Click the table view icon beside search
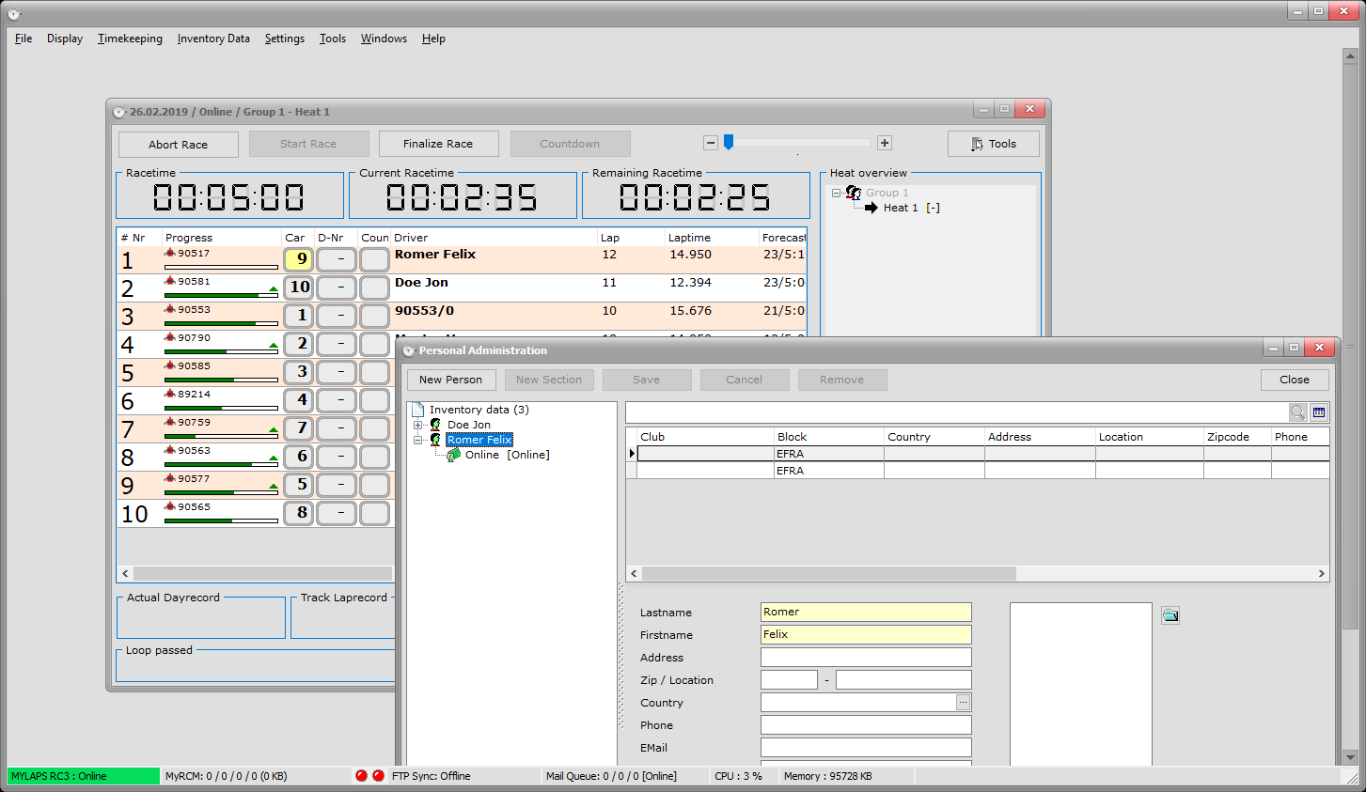The image size is (1366, 792). [1319, 412]
